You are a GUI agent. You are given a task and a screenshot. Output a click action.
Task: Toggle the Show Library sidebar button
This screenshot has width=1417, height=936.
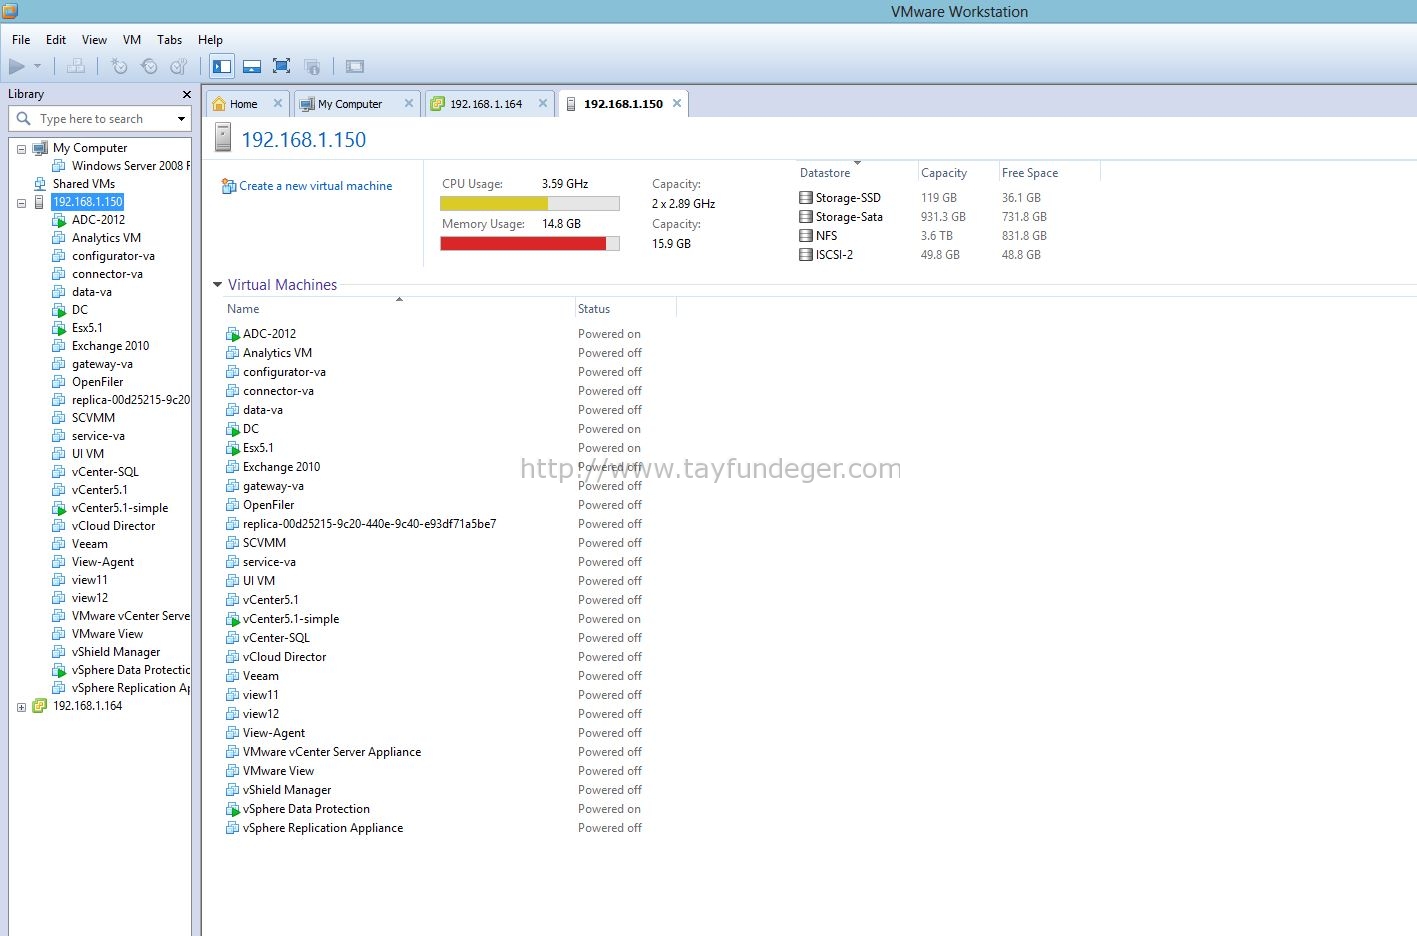coord(222,67)
